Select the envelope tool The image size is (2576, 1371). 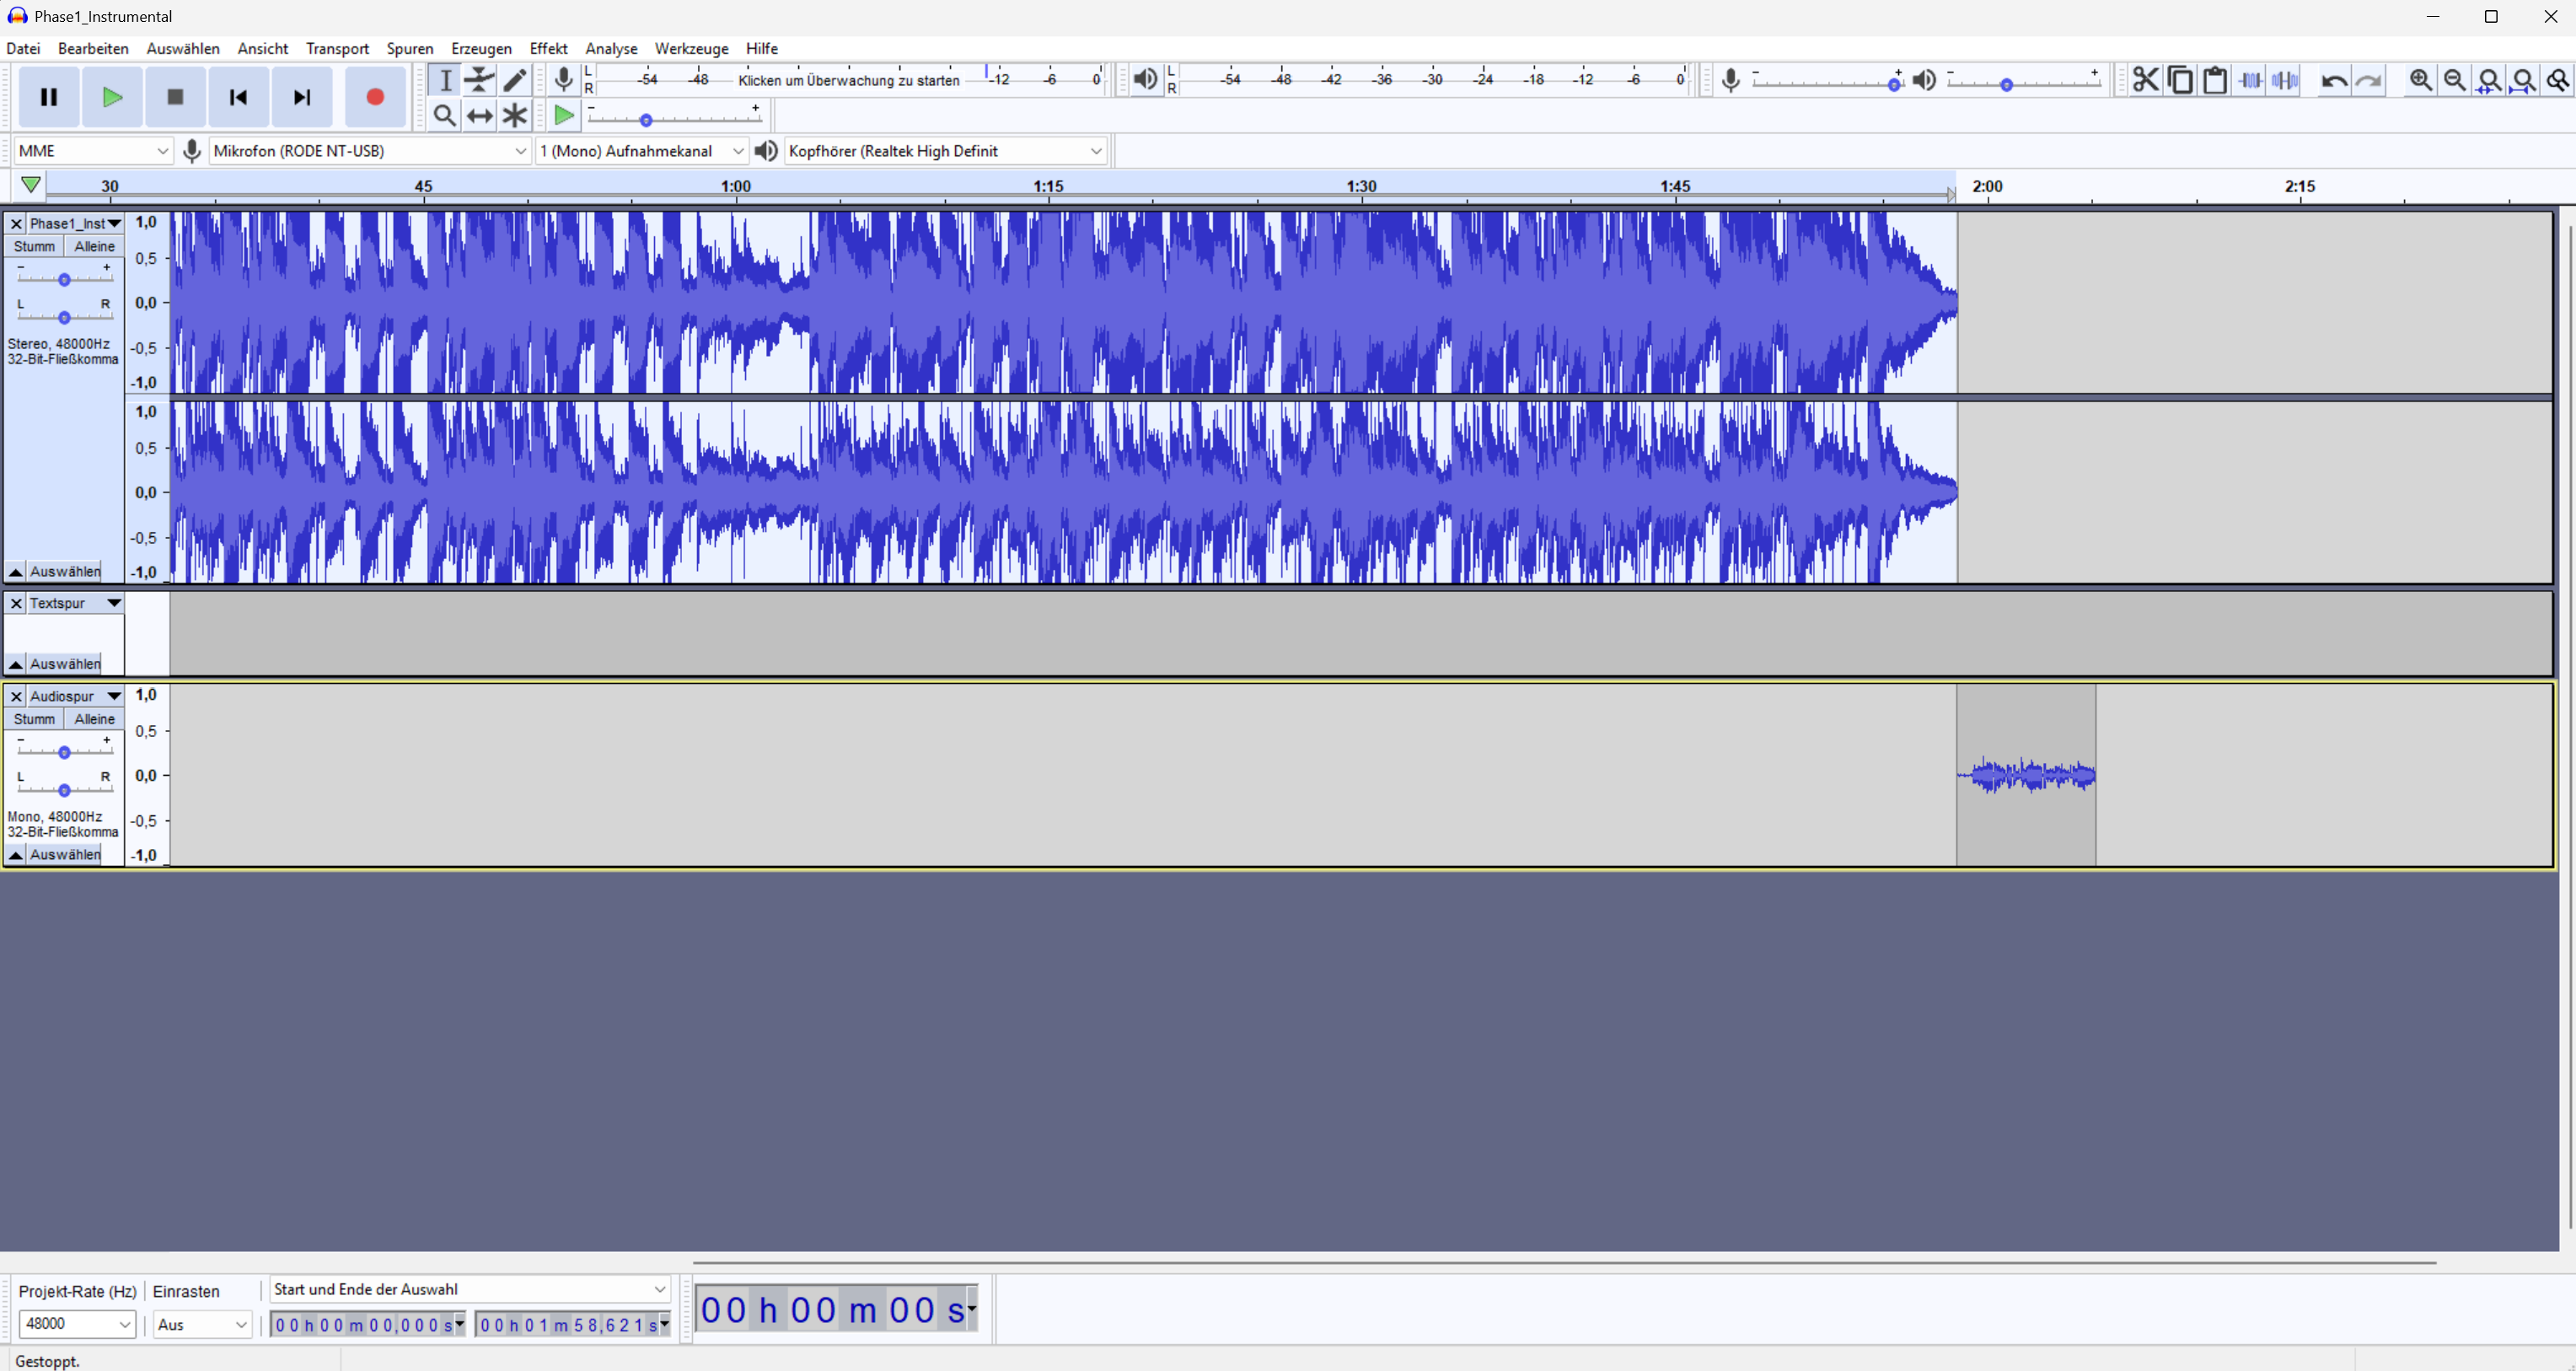pos(480,80)
